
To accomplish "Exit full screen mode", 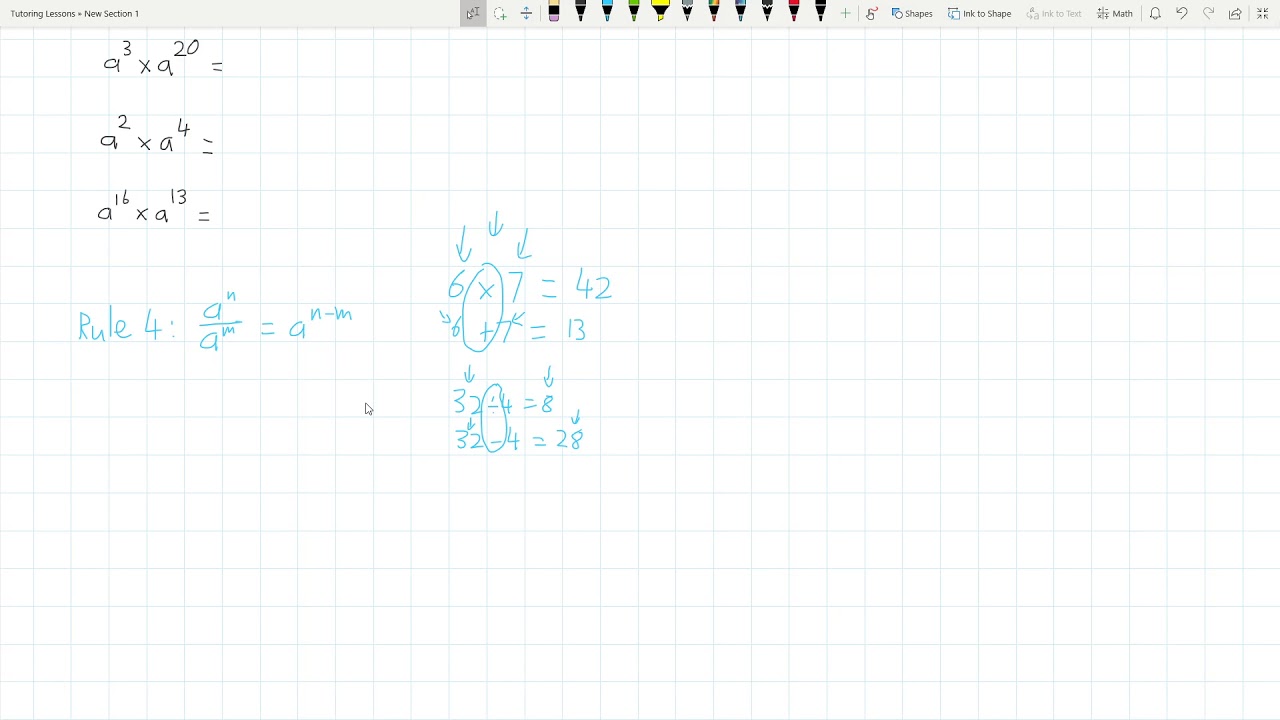I will click(1262, 13).
